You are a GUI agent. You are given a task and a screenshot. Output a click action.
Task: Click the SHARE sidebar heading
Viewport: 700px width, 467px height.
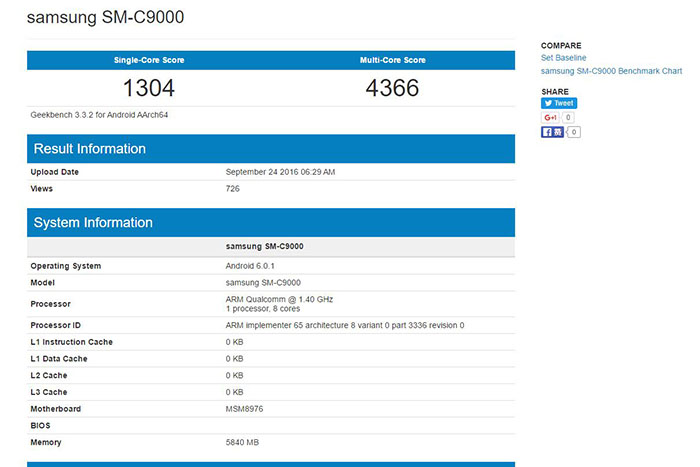555,92
